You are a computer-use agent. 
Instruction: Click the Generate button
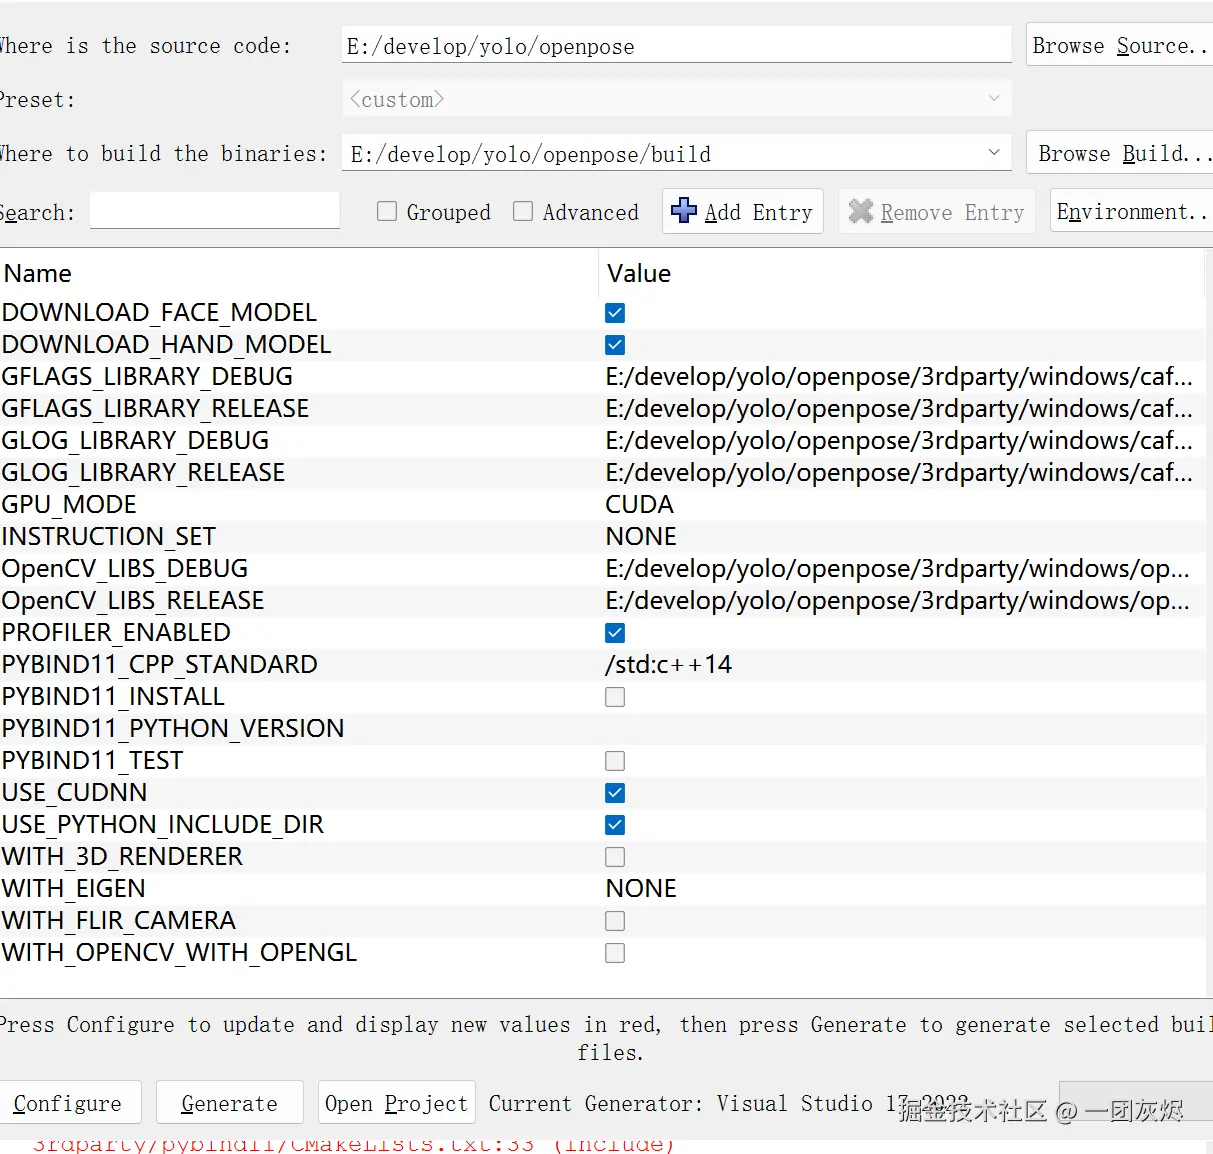(x=229, y=1103)
